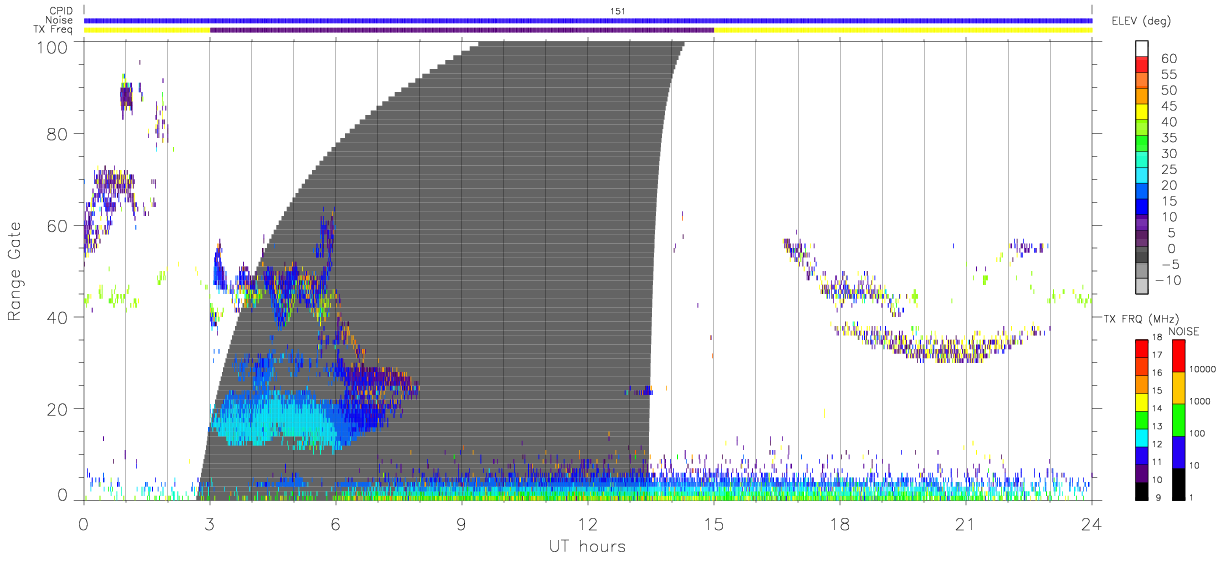The image size is (1228, 567).
Task: Click the 100 label on the NOISE scale
Action: pos(1198,434)
